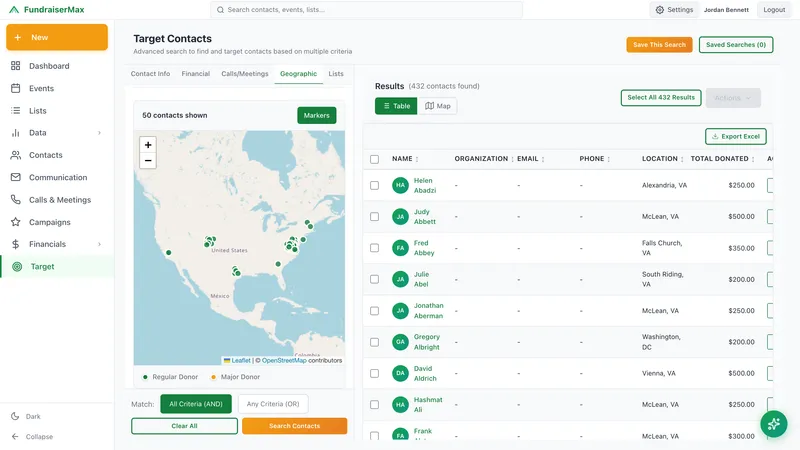Image resolution: width=800 pixels, height=450 pixels.
Task: Click the Major Donor legend dot
Action: point(213,377)
